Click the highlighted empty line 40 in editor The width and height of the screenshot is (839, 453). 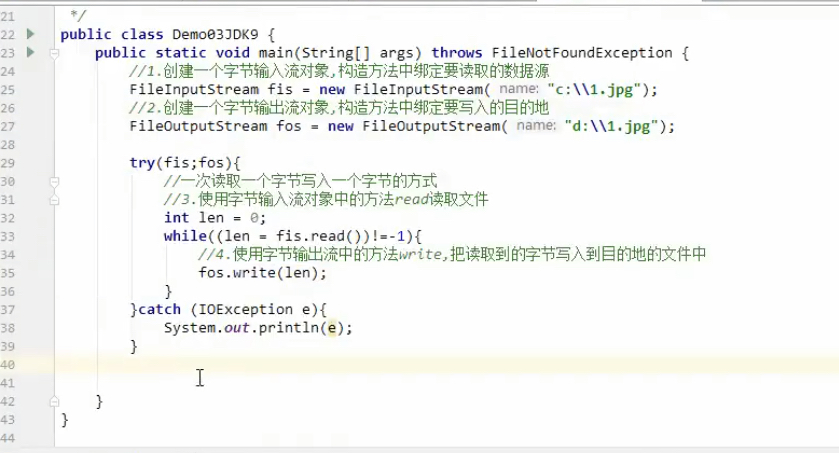point(447,365)
